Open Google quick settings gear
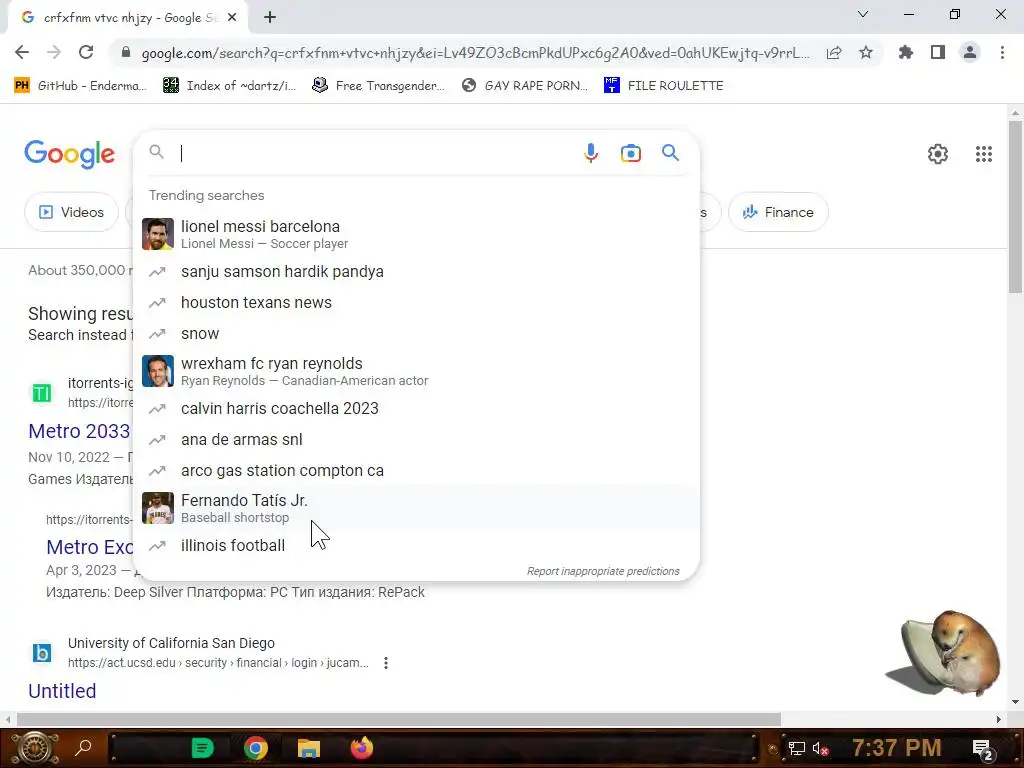The image size is (1024, 768). pyautogui.click(x=938, y=154)
